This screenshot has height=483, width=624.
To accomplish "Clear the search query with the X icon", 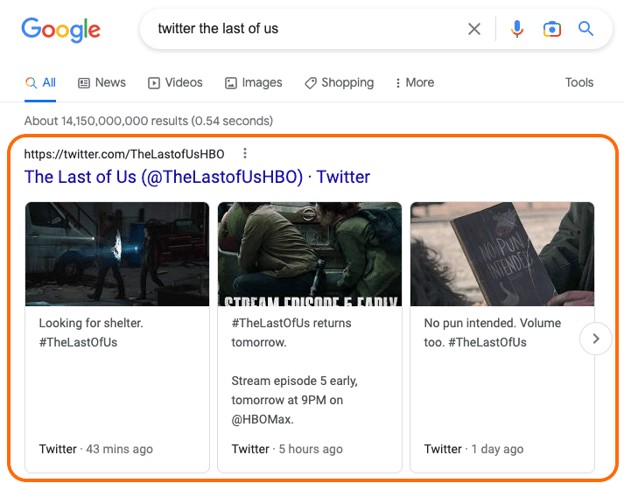I will pyautogui.click(x=474, y=29).
